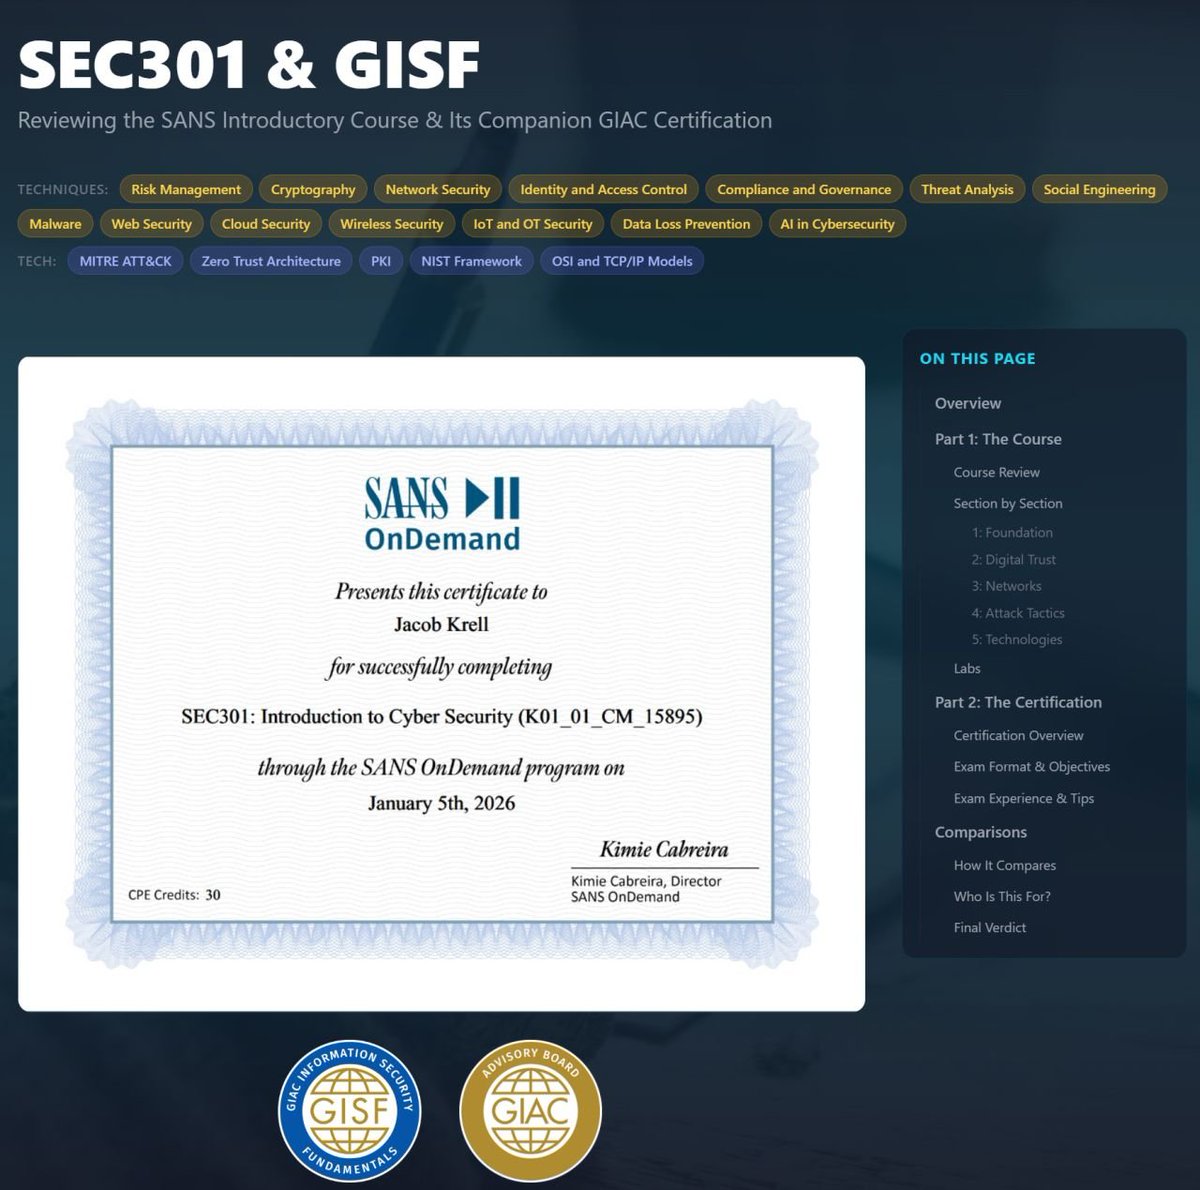Image resolution: width=1200 pixels, height=1190 pixels.
Task: Go to Part 2: The Certification
Action: [1018, 702]
